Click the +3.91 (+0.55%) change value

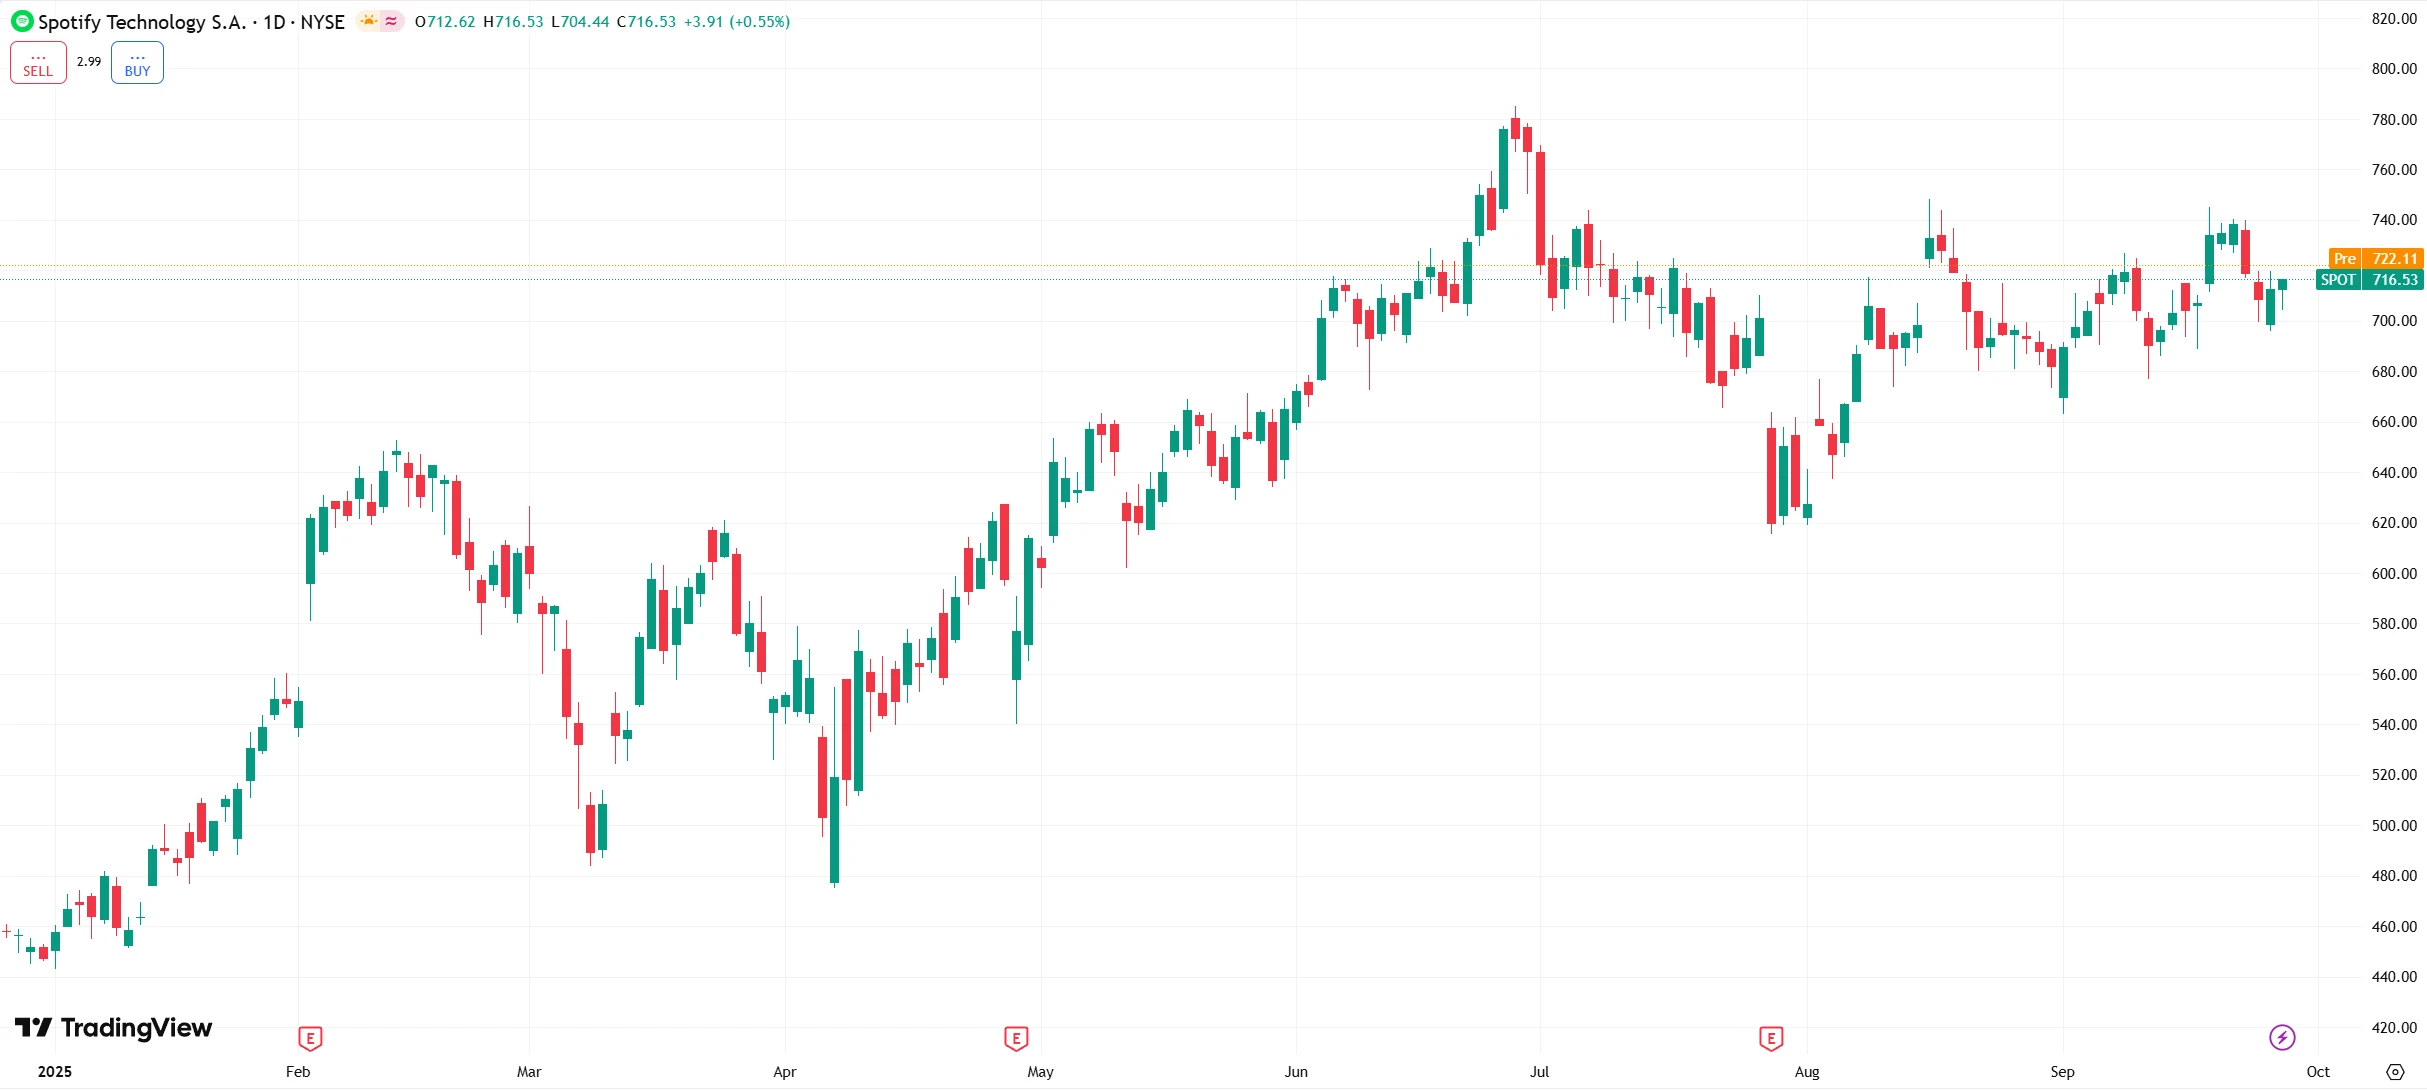coord(737,22)
